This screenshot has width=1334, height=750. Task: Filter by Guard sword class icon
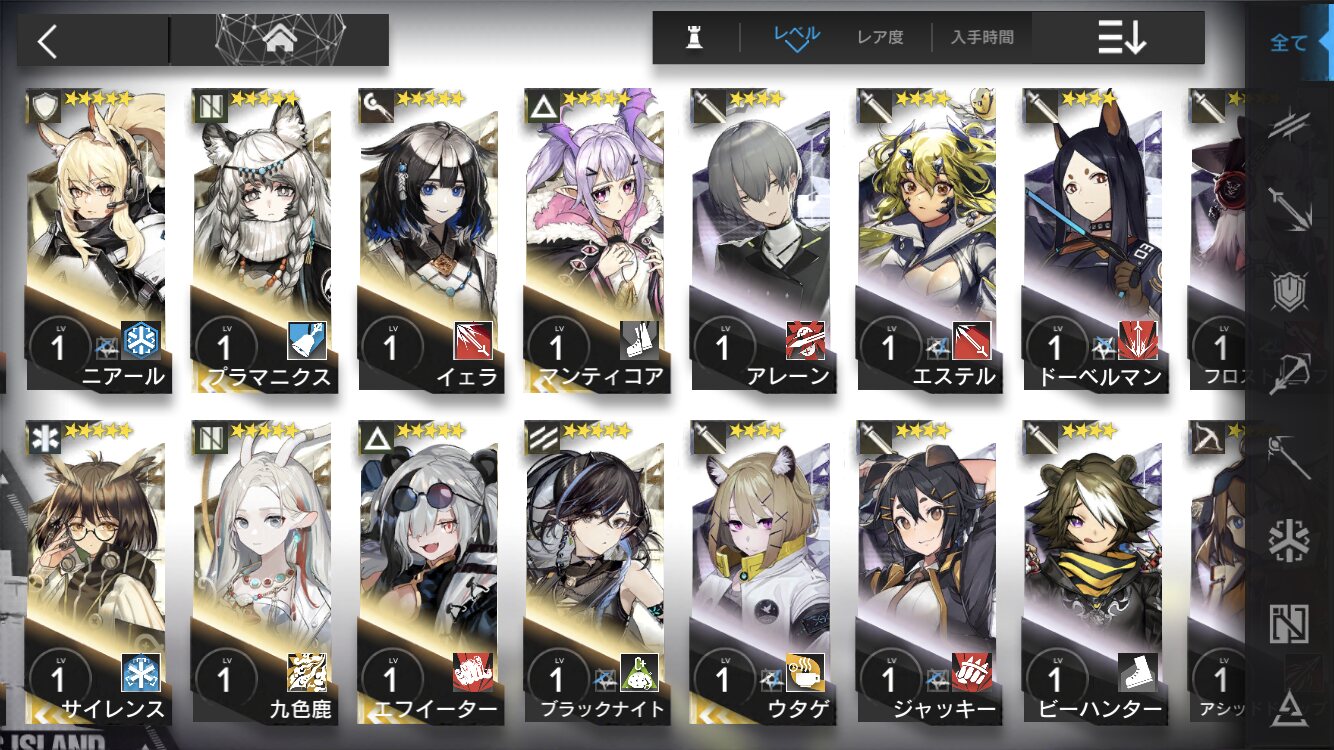[x=1290, y=209]
